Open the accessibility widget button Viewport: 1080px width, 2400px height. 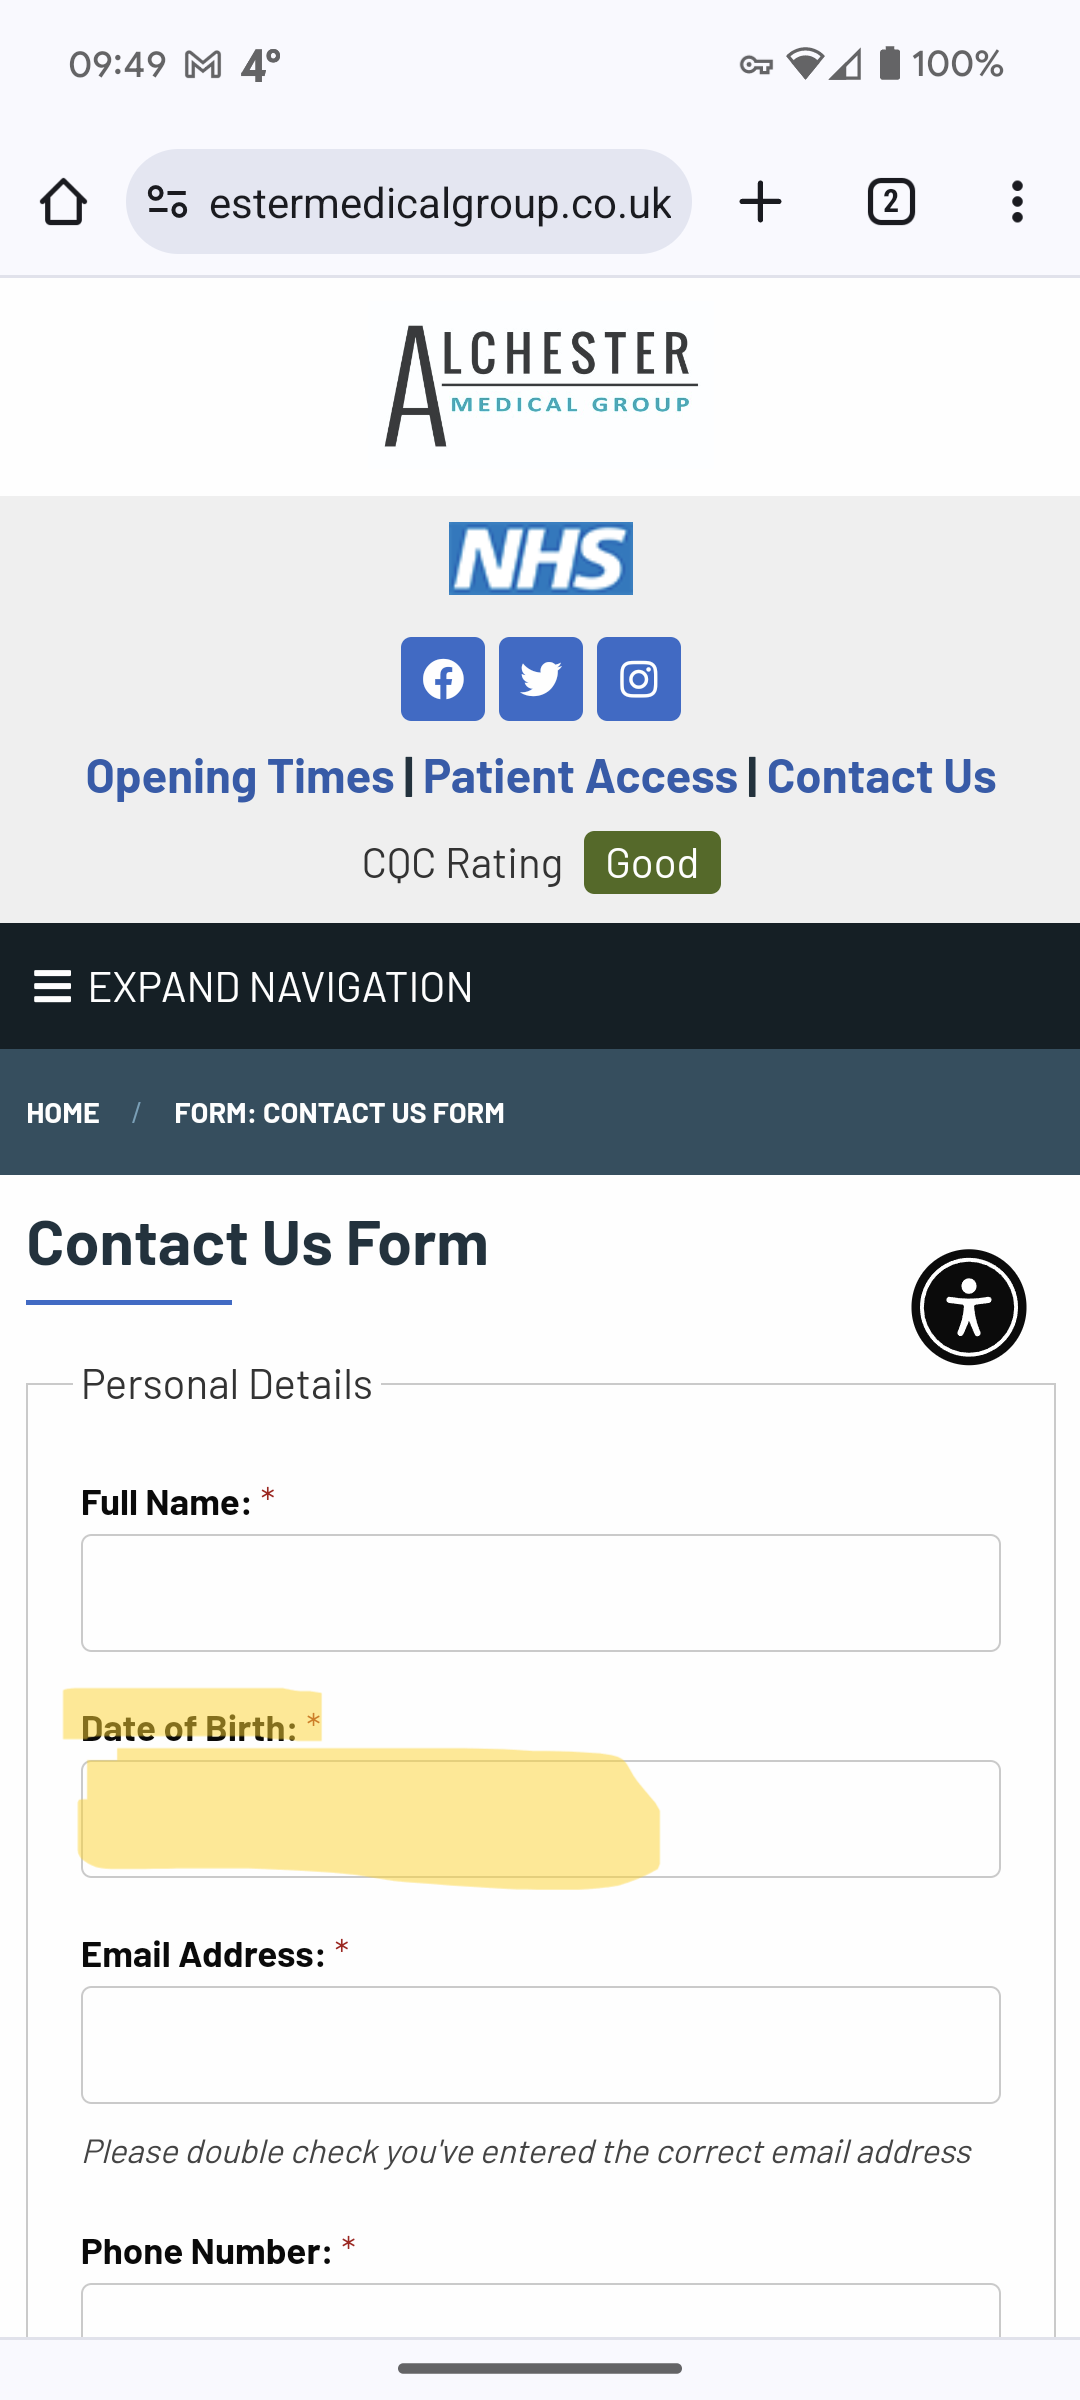969,1307
